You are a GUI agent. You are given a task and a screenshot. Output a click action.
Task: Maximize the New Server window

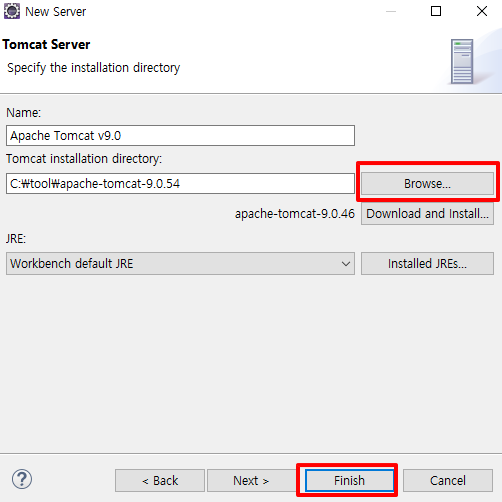tap(436, 11)
